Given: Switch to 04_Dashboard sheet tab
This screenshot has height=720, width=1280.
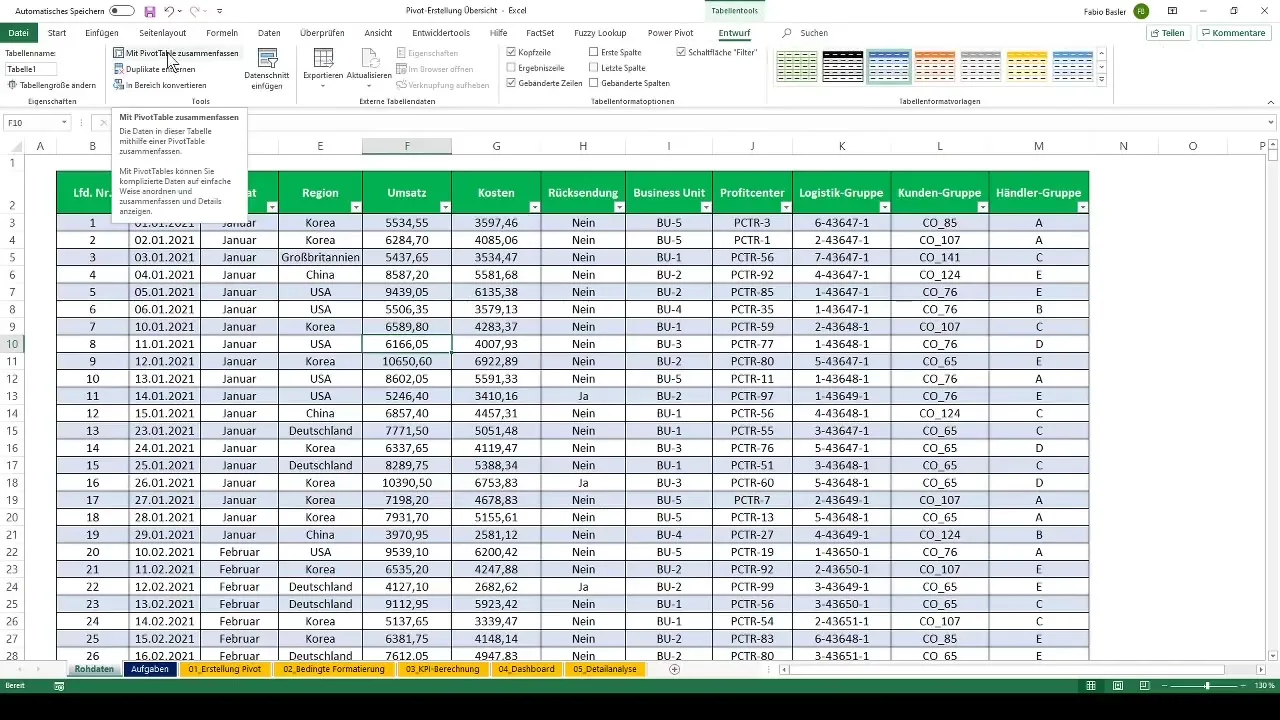Looking at the screenshot, I should coord(527,669).
